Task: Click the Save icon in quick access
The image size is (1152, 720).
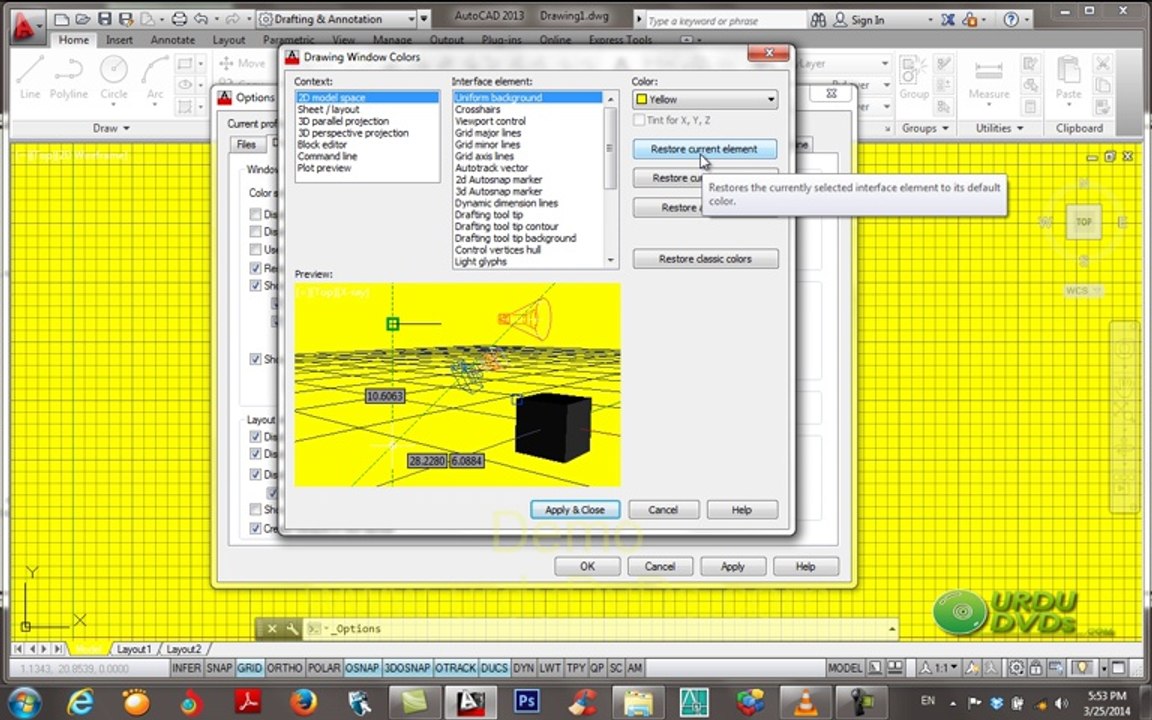Action: (x=104, y=19)
